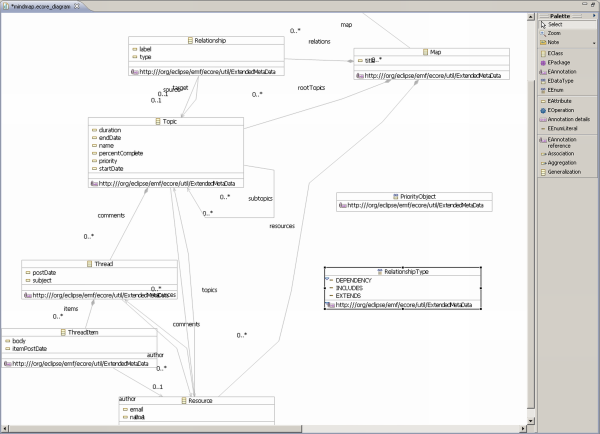The height and width of the screenshot is (434, 600).
Task: Select the endDate attribute in Topic
Action: pos(106,138)
